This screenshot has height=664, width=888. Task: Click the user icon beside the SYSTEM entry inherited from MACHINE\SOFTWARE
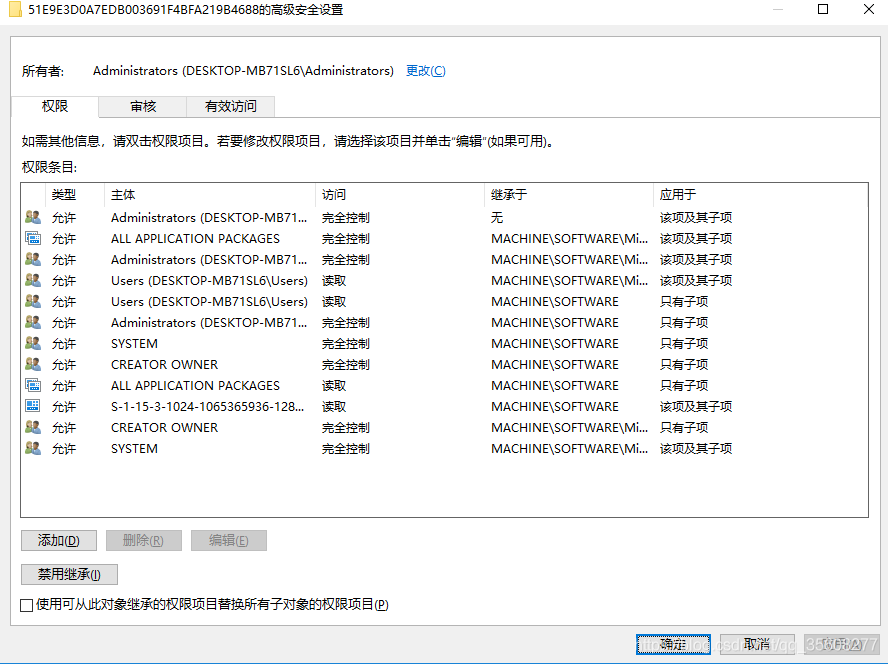[x=33, y=343]
